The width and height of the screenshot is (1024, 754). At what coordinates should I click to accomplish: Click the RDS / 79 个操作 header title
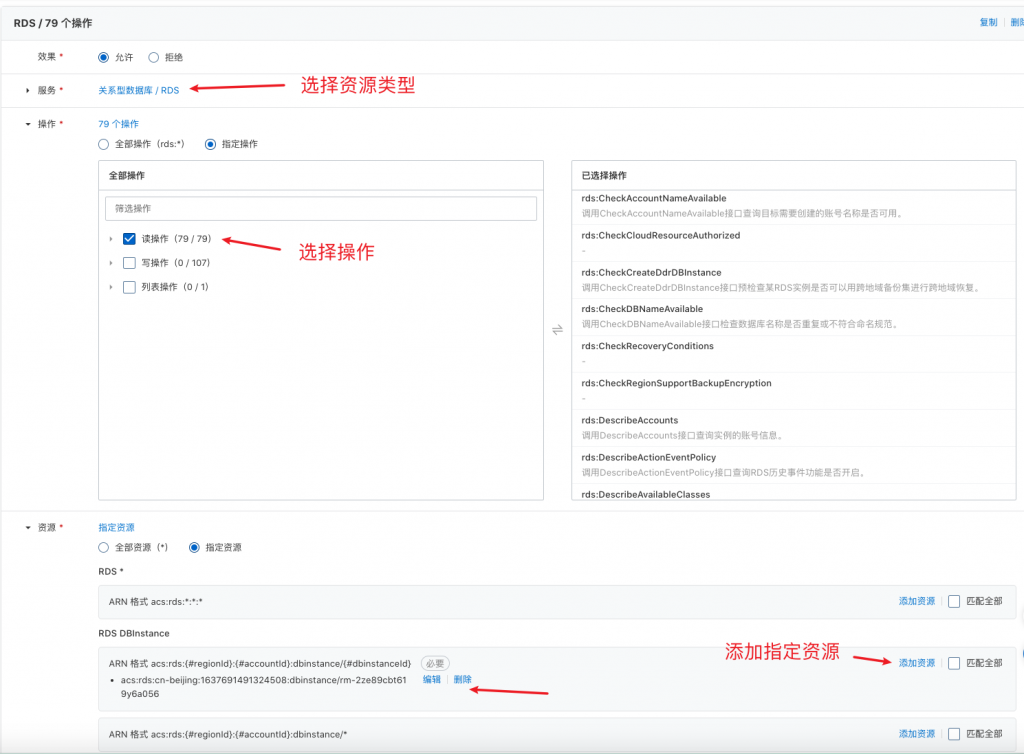click(x=53, y=24)
